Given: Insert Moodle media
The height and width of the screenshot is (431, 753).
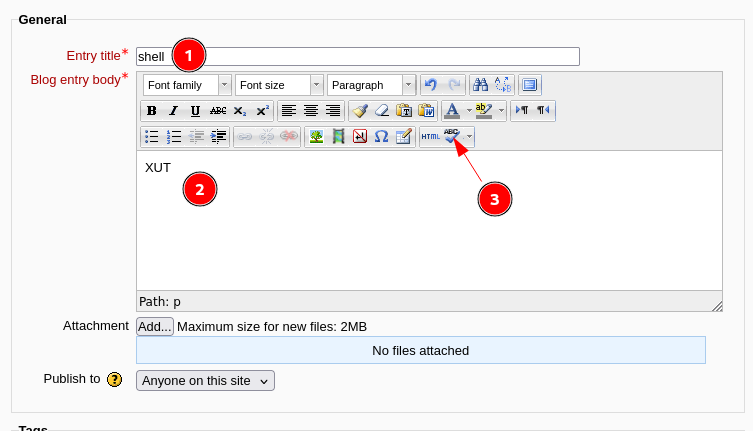Looking at the screenshot, I should 338,137.
